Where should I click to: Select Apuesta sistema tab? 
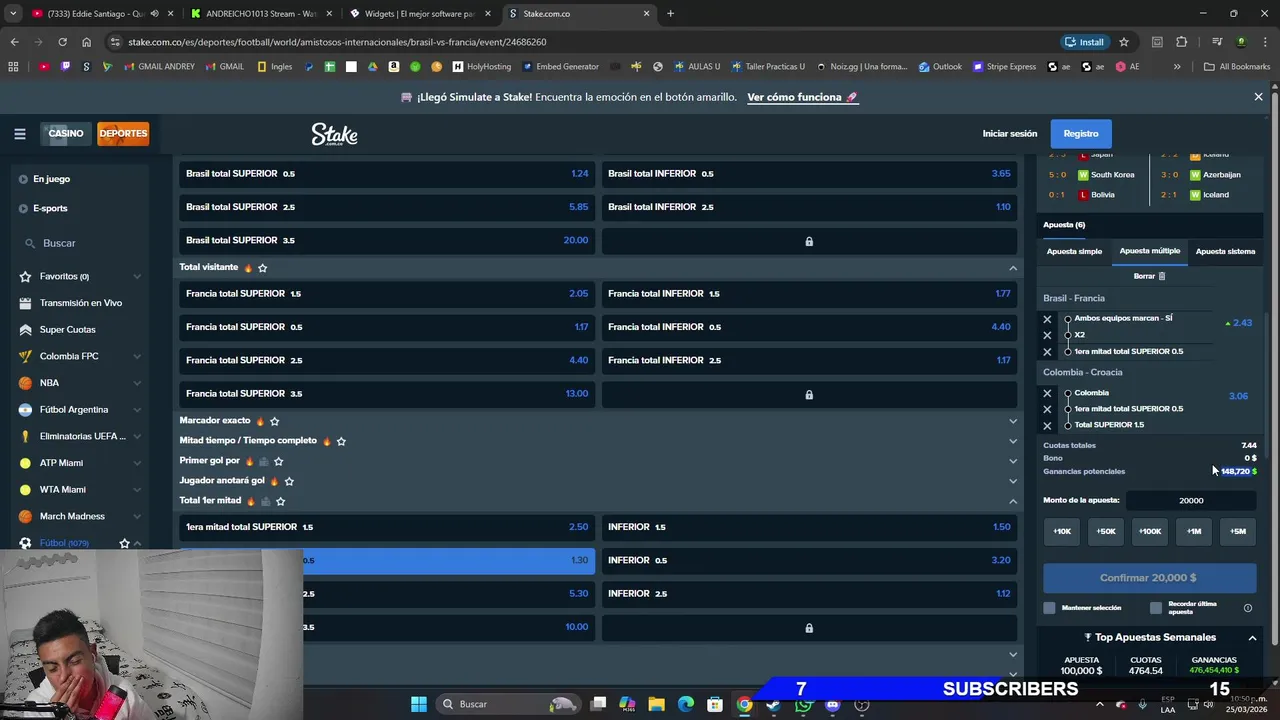pyautogui.click(x=1225, y=251)
